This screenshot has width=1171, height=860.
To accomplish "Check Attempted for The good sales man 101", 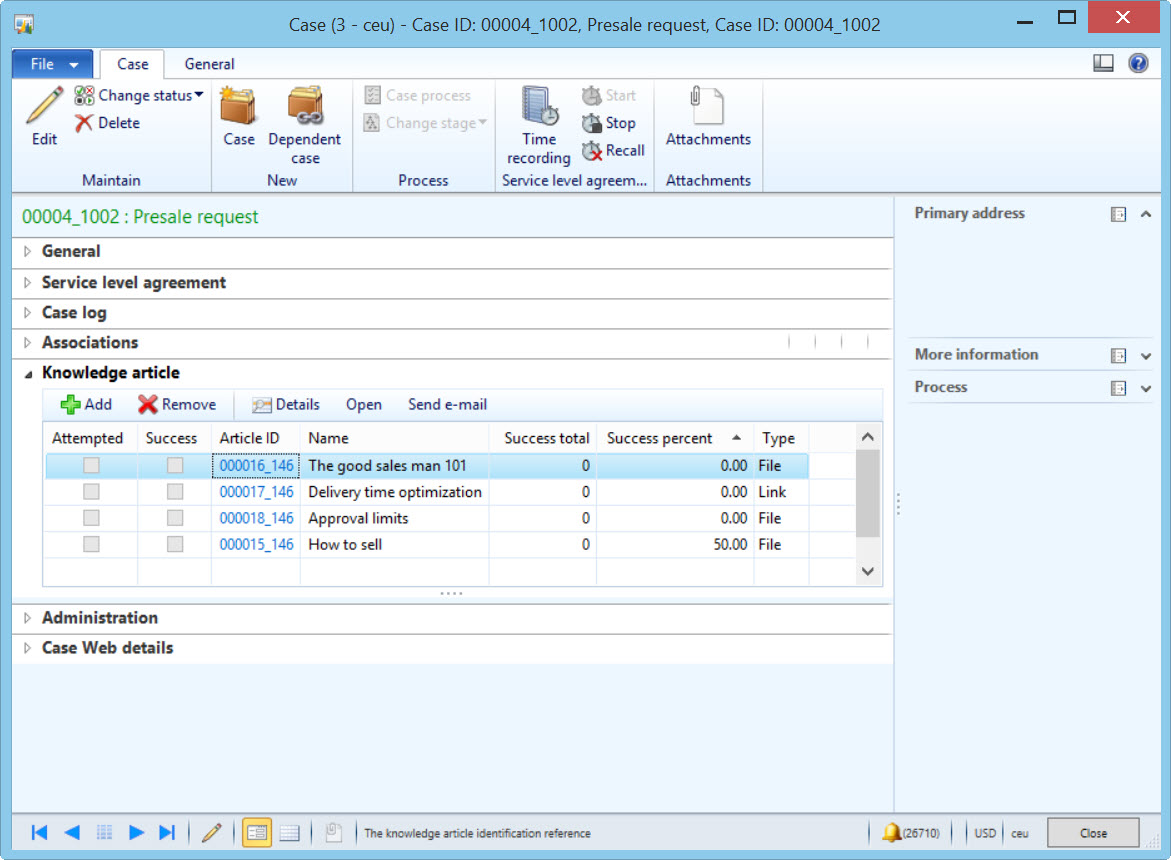I will coord(91,465).
